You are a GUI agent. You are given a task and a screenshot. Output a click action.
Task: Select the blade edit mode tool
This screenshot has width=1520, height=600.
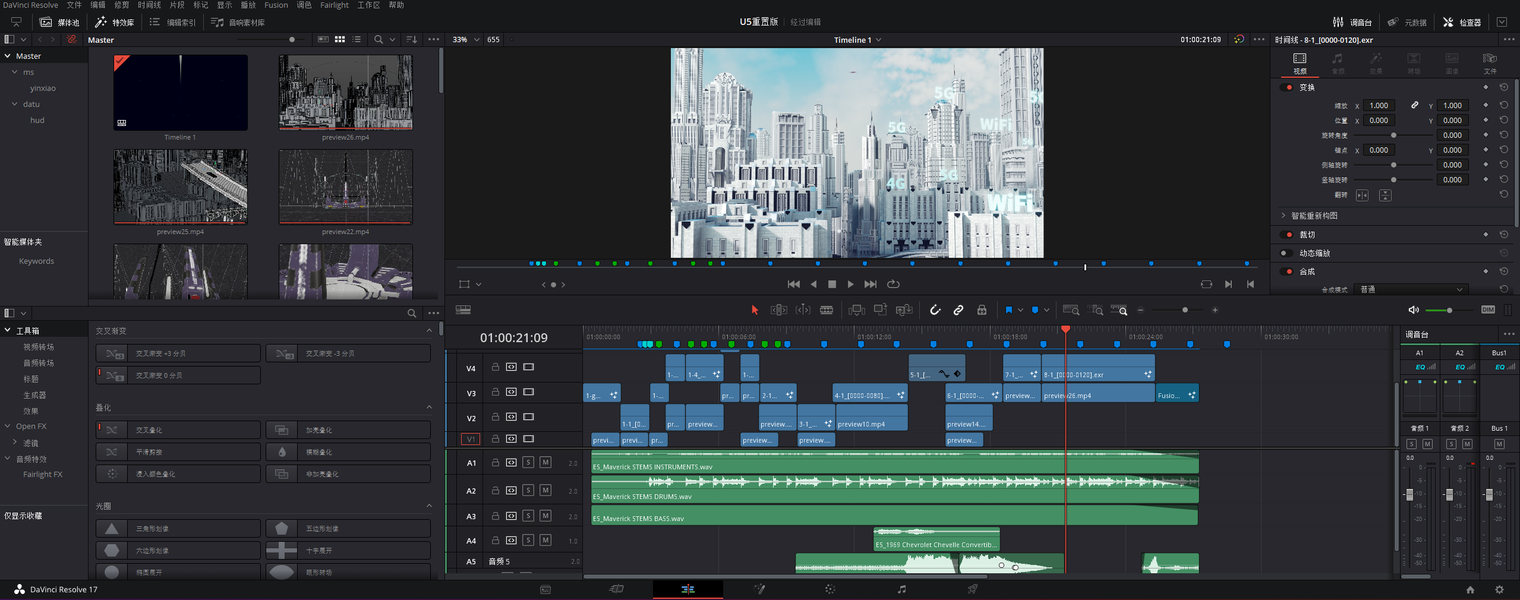click(x=827, y=310)
